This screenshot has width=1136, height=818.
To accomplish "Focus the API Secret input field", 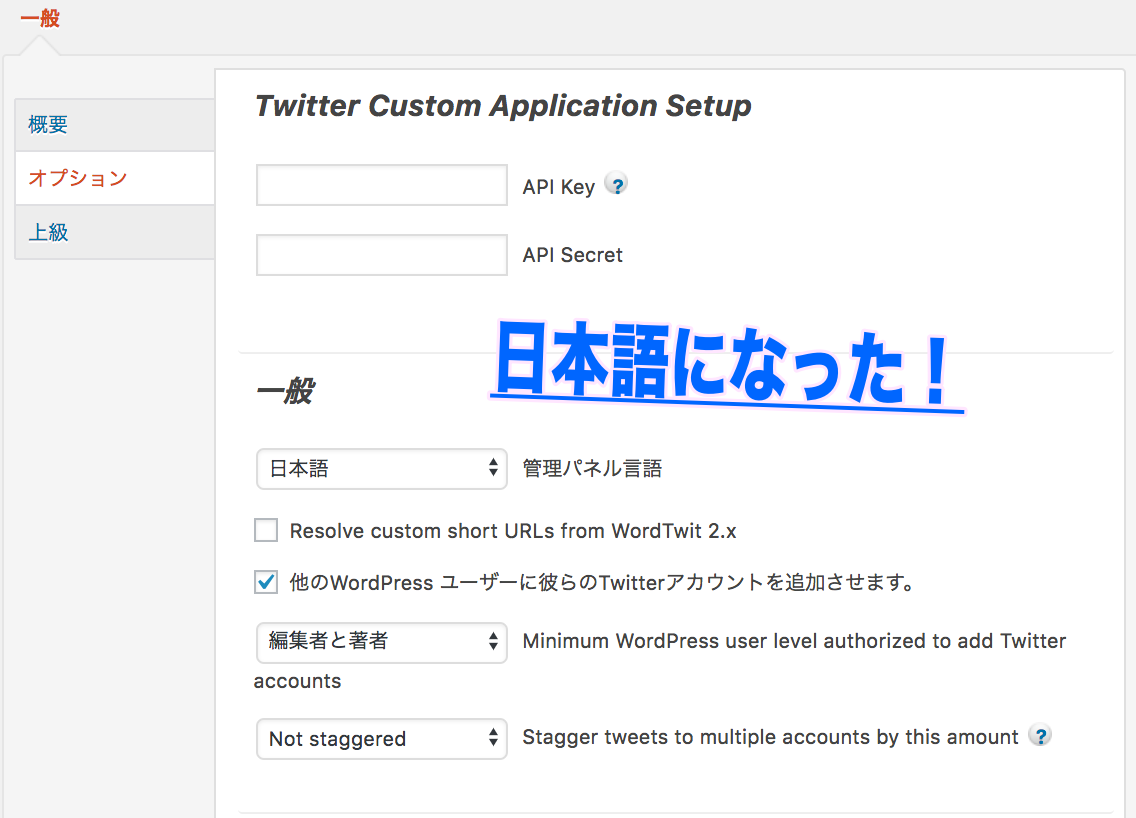I will (381, 254).
